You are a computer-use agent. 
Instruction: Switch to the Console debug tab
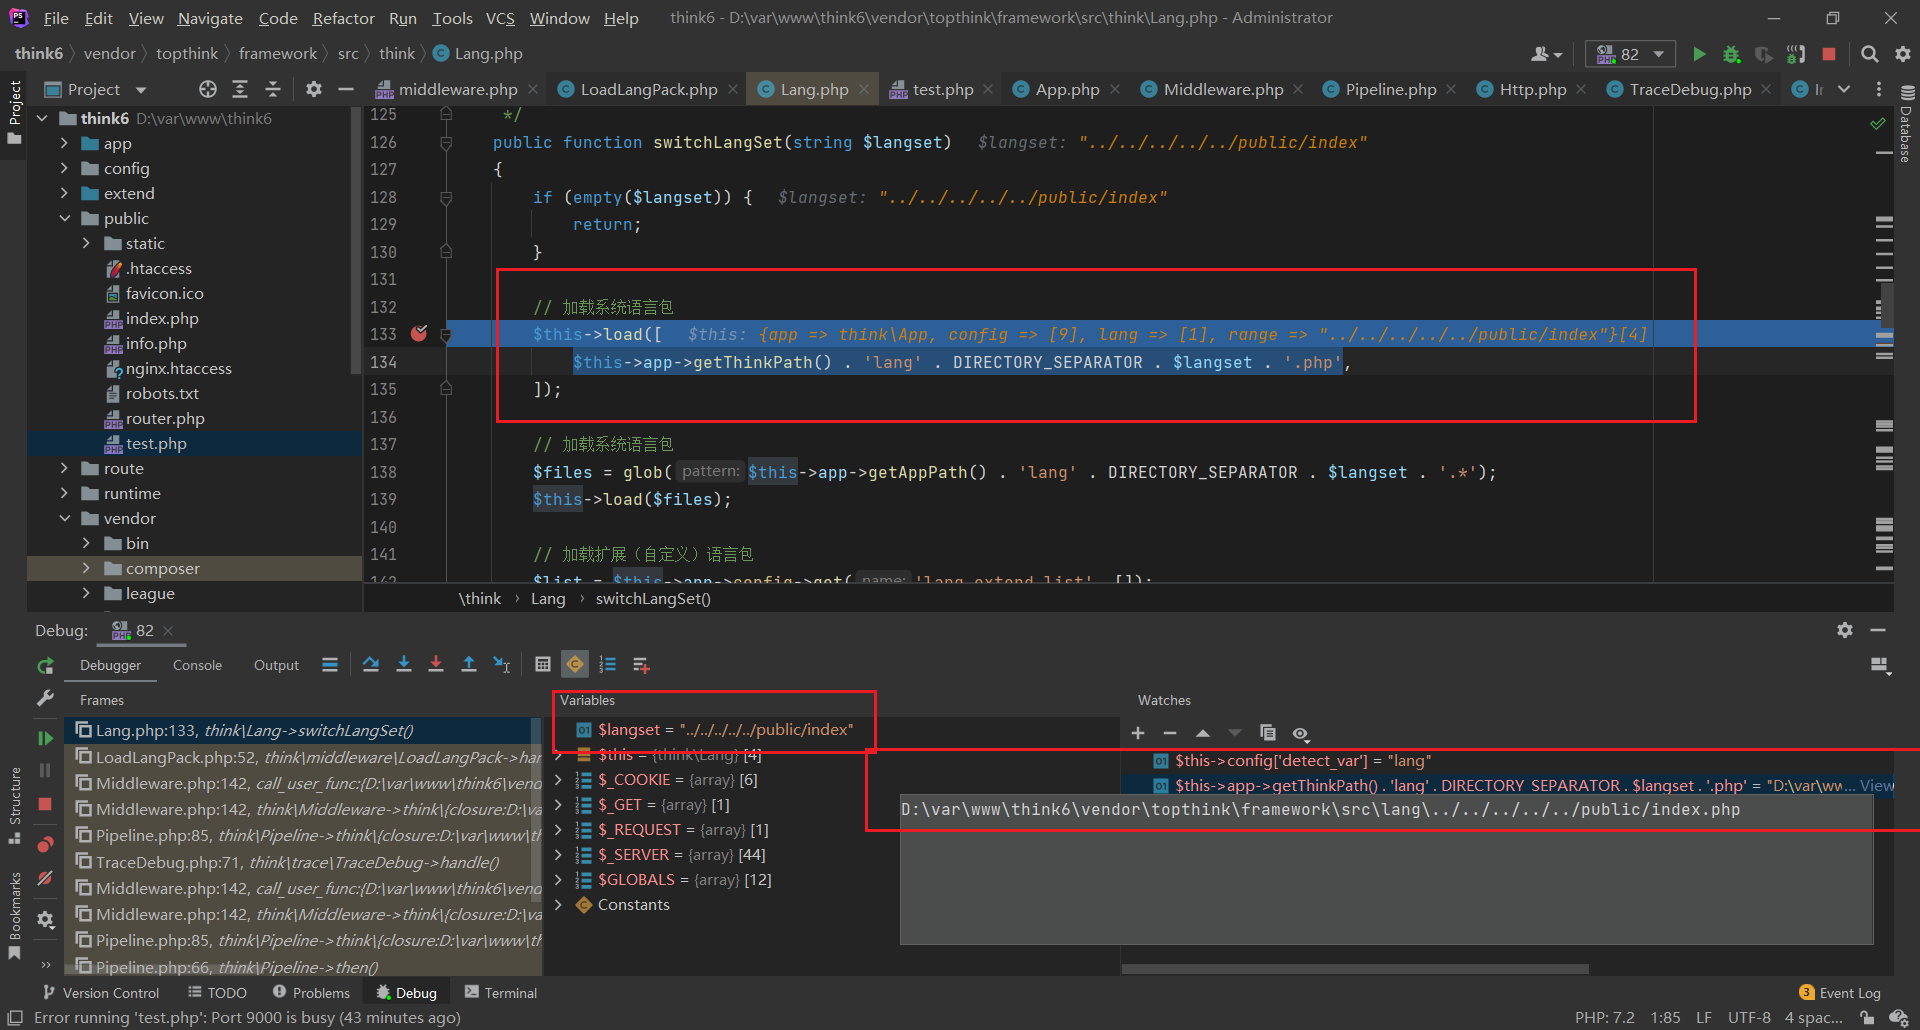coord(197,665)
